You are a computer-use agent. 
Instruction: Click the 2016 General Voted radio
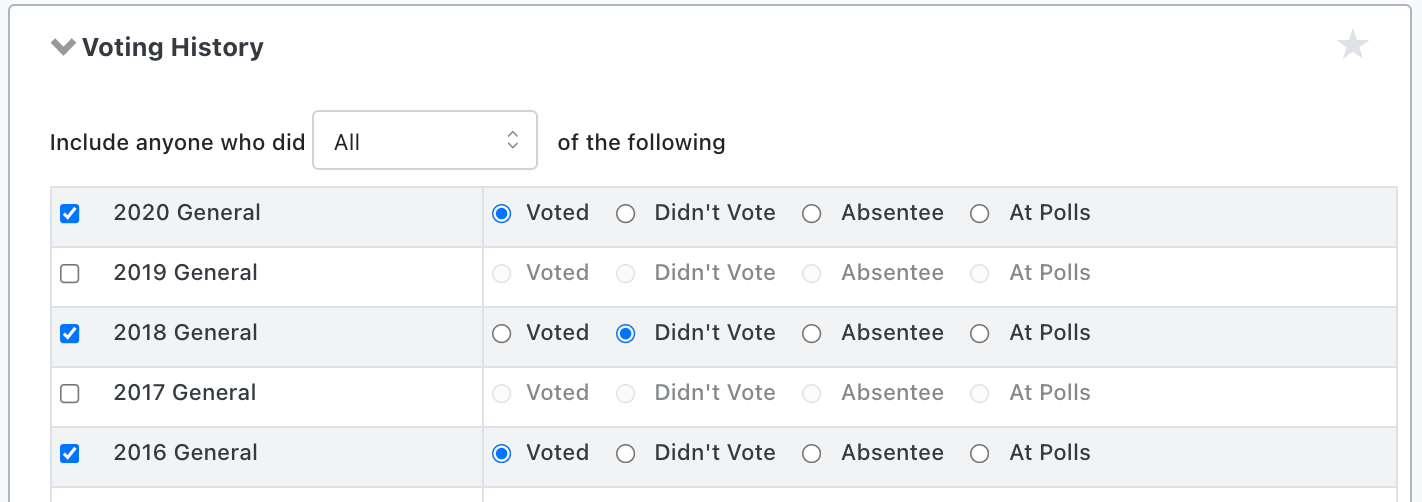pyautogui.click(x=502, y=453)
